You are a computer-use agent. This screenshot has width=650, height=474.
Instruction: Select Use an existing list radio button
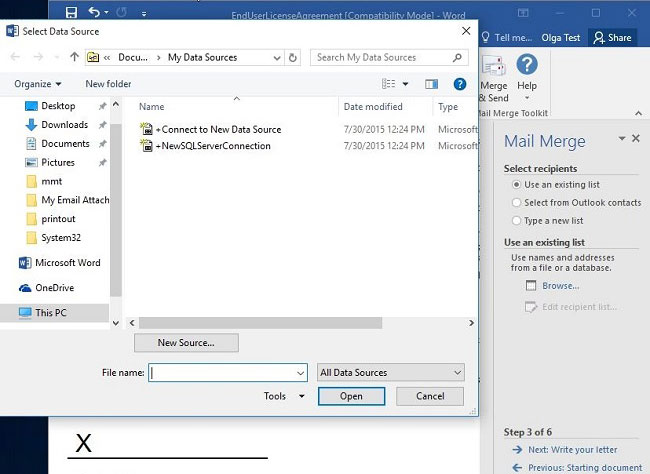click(x=516, y=185)
